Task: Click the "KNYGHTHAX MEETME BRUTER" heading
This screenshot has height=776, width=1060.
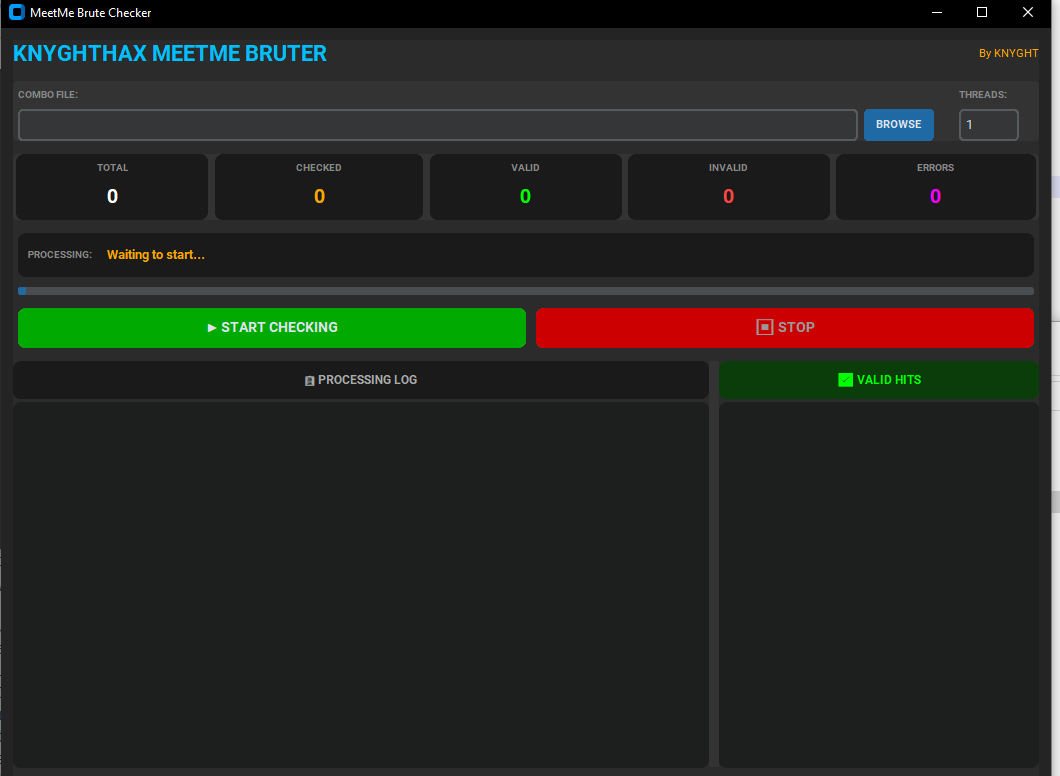Action: click(170, 53)
